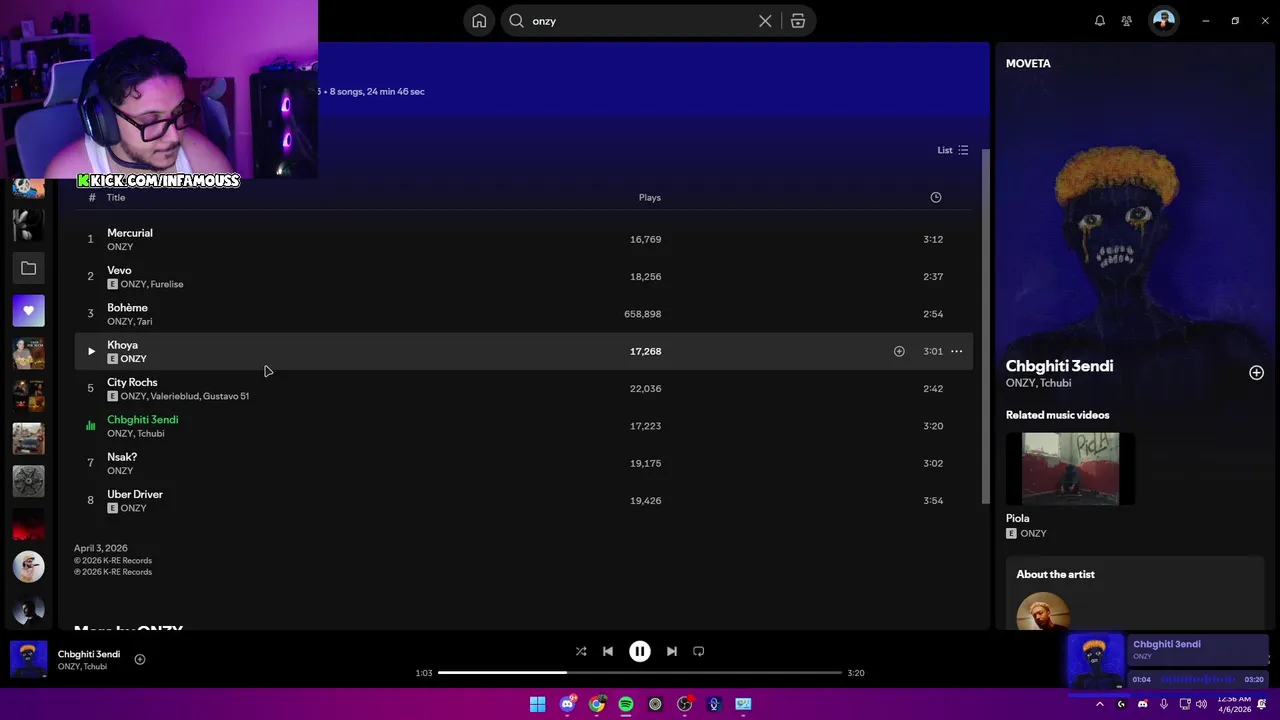Open the now-playing album cover at bottom-left
The image size is (1280, 720).
tap(28, 660)
